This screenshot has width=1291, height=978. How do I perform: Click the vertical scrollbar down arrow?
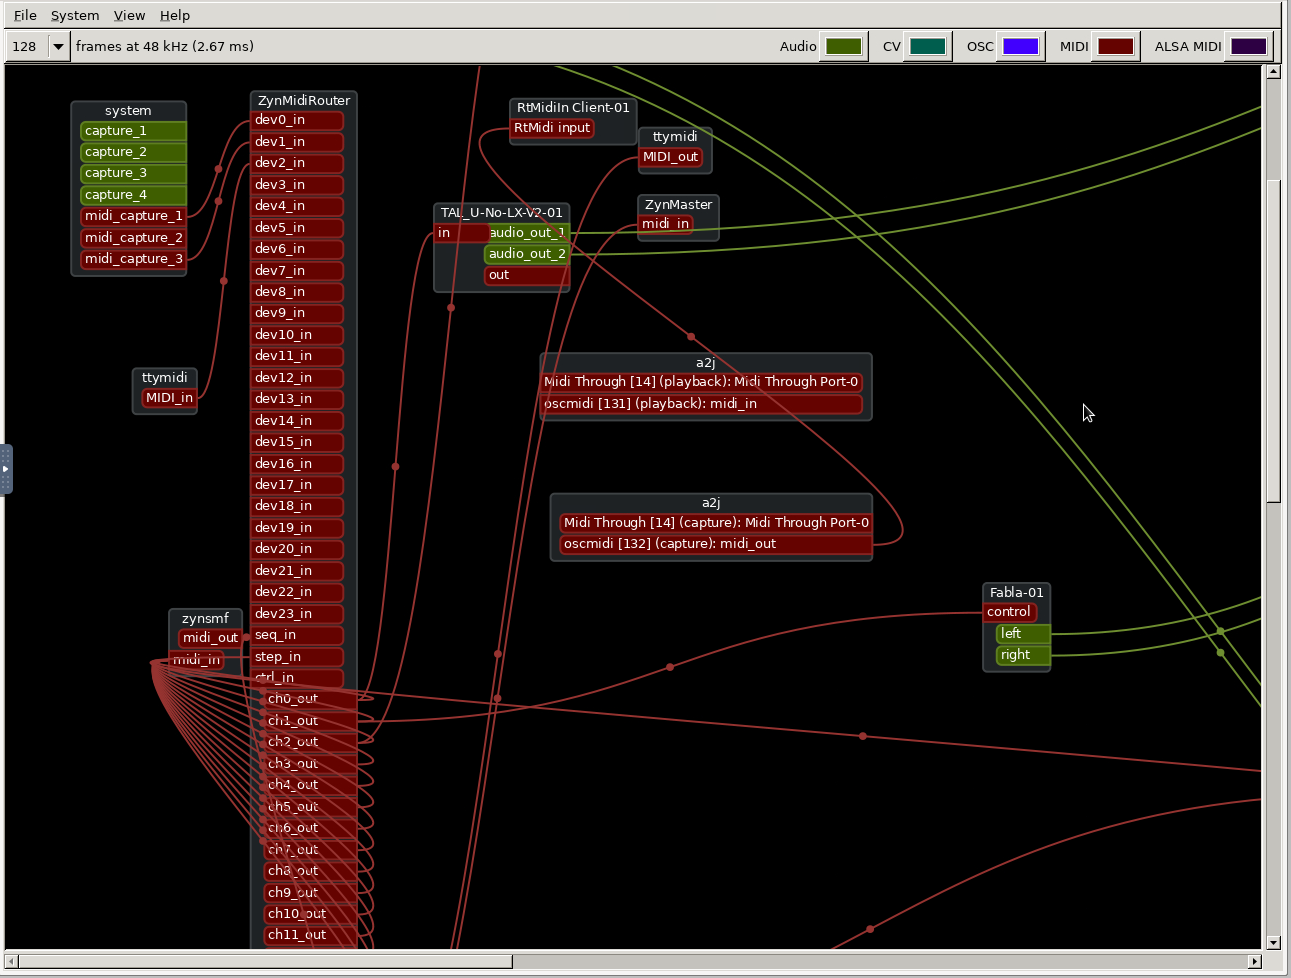pos(1273,942)
